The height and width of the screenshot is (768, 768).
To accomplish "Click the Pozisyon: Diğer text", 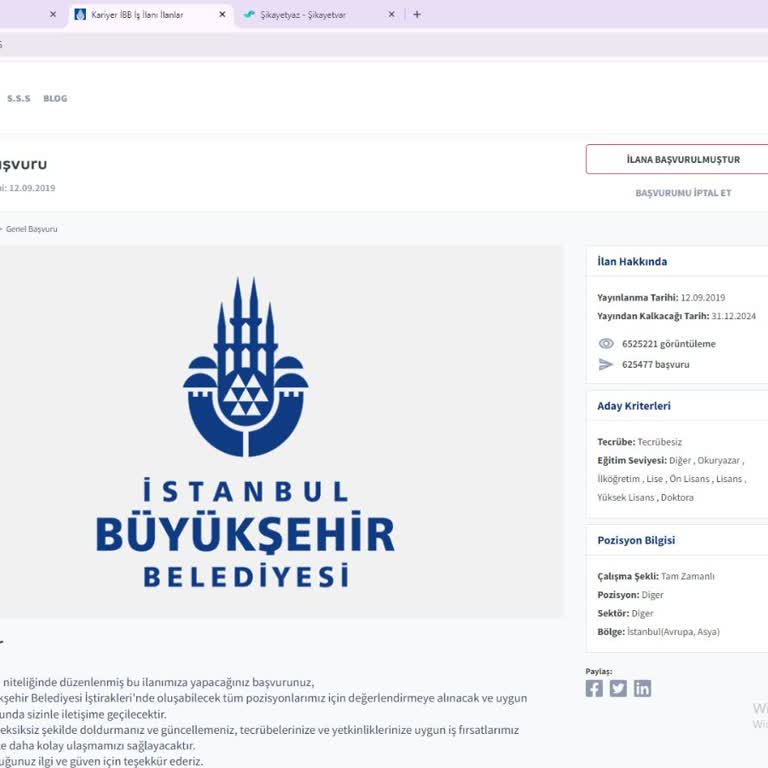I will pos(630,595).
